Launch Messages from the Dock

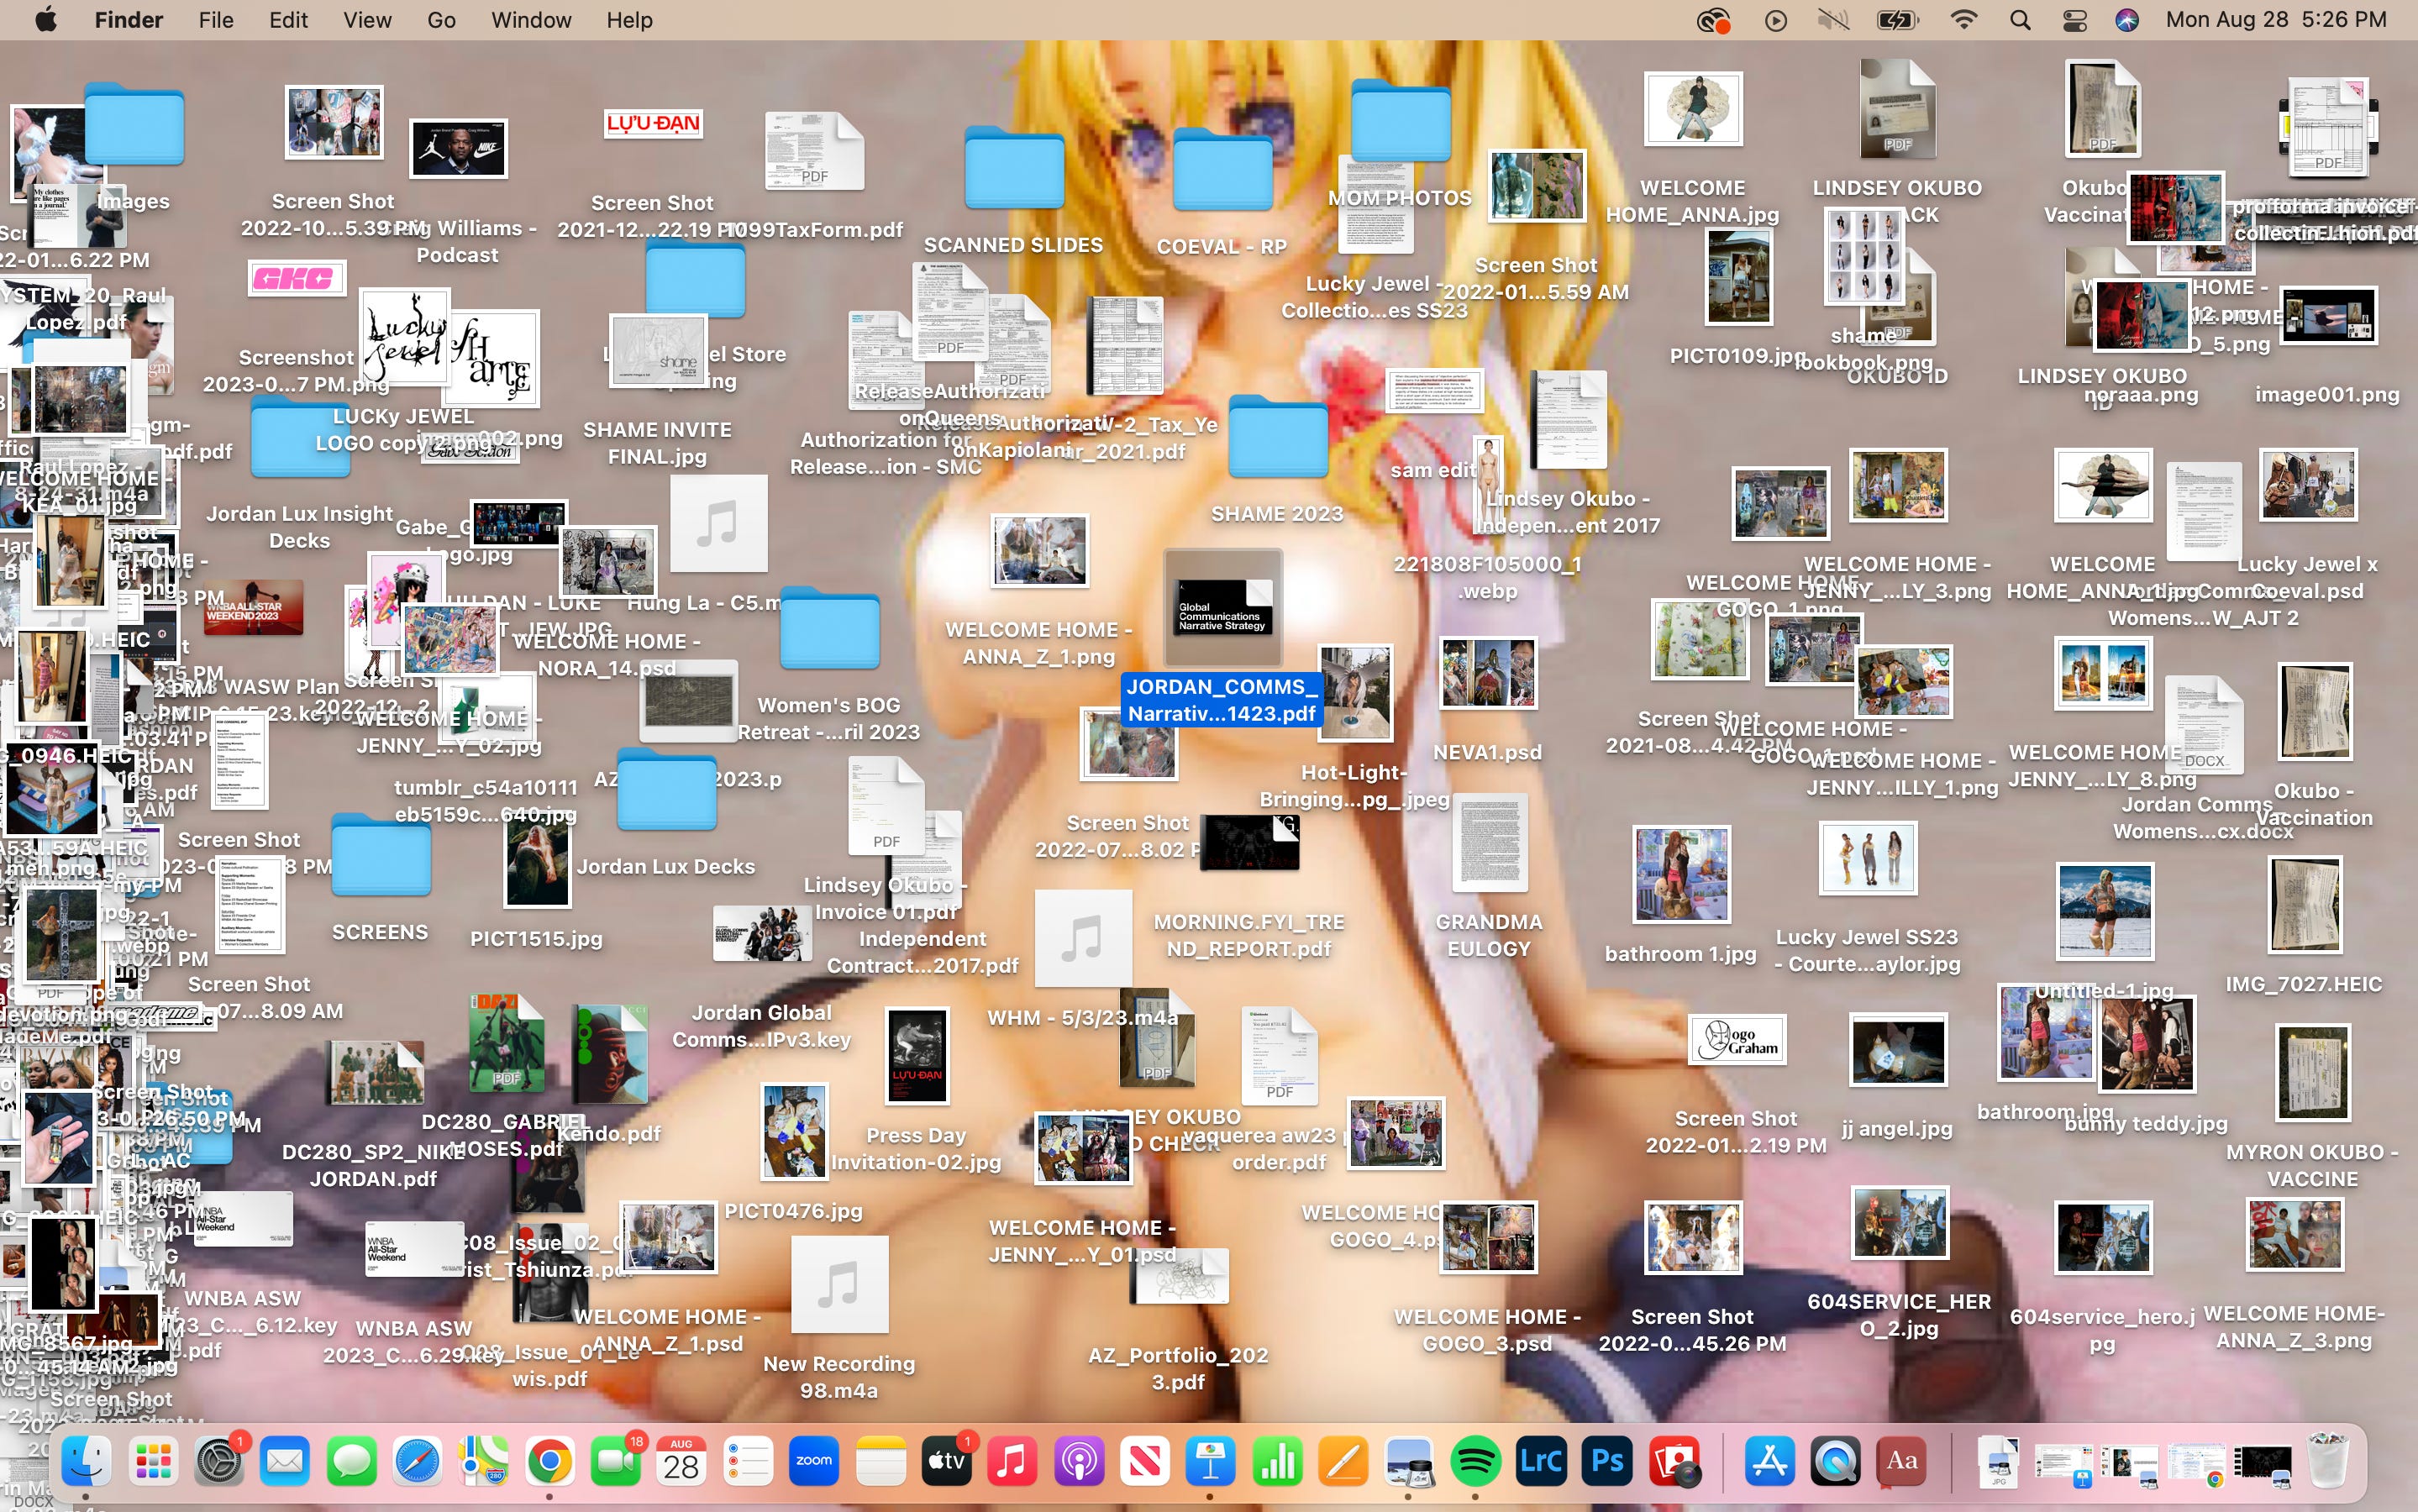tap(352, 1462)
